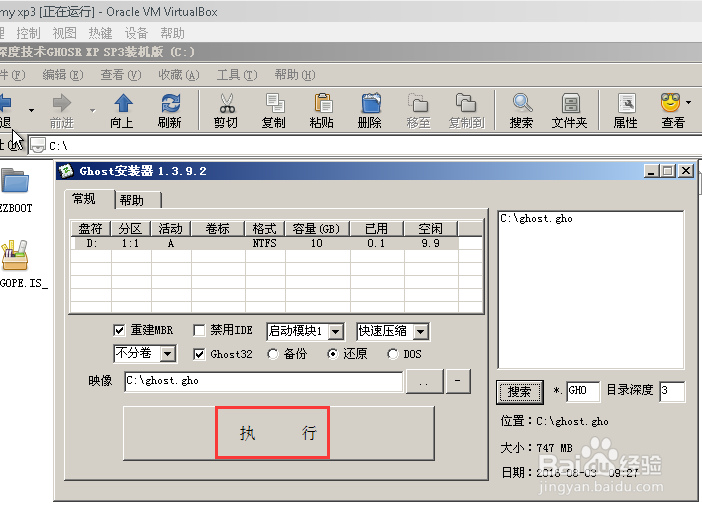
Task: Open 属性 properties icon
Action: pos(626,103)
